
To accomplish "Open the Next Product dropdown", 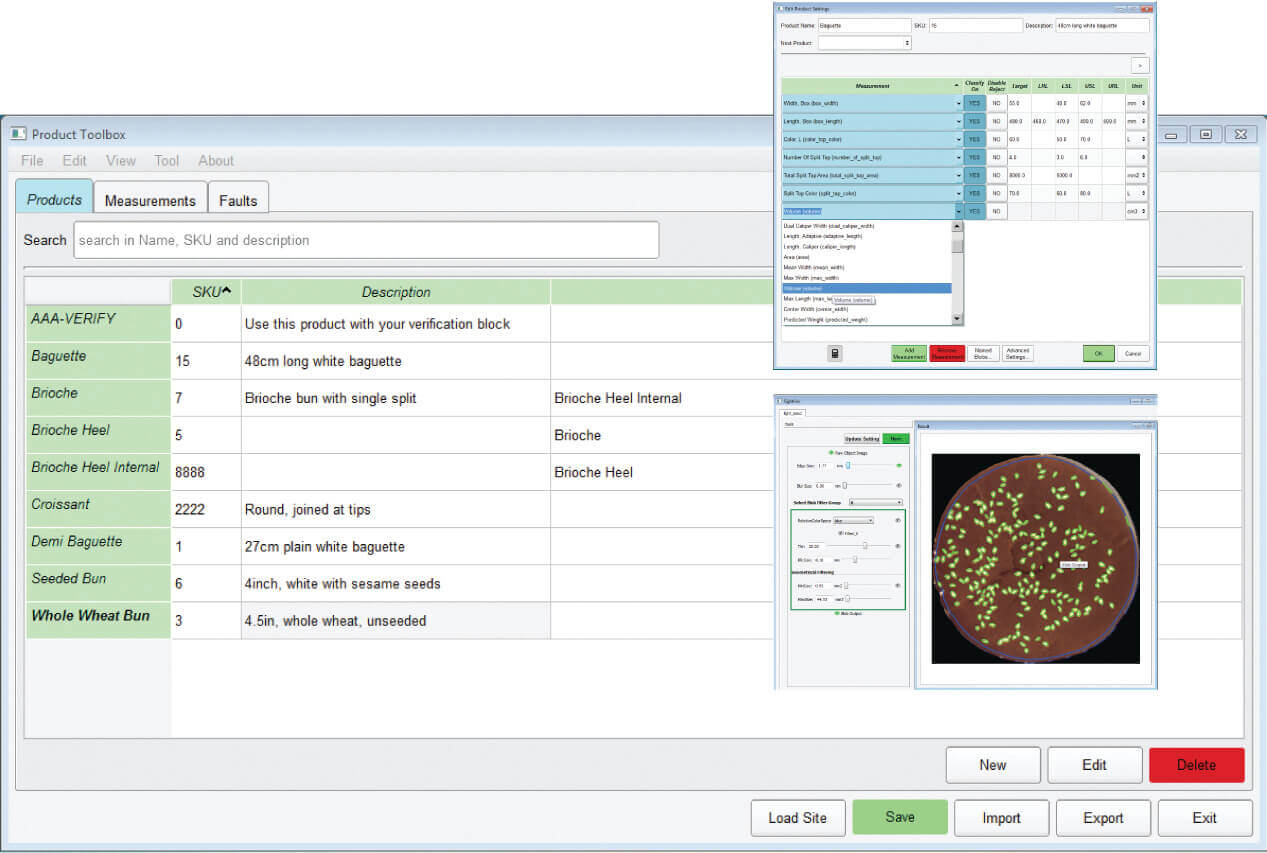I will (x=864, y=43).
